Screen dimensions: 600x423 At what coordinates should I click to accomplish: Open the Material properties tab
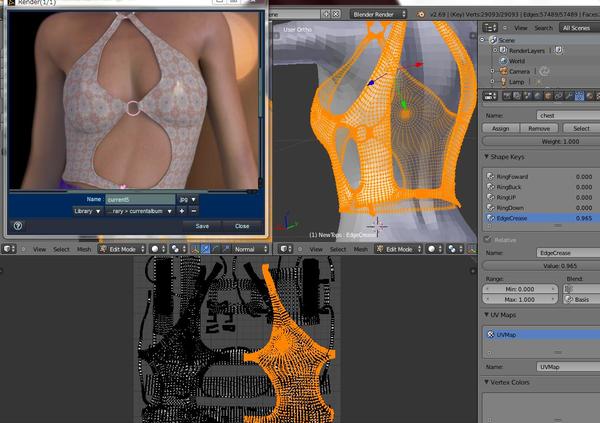tap(590, 96)
